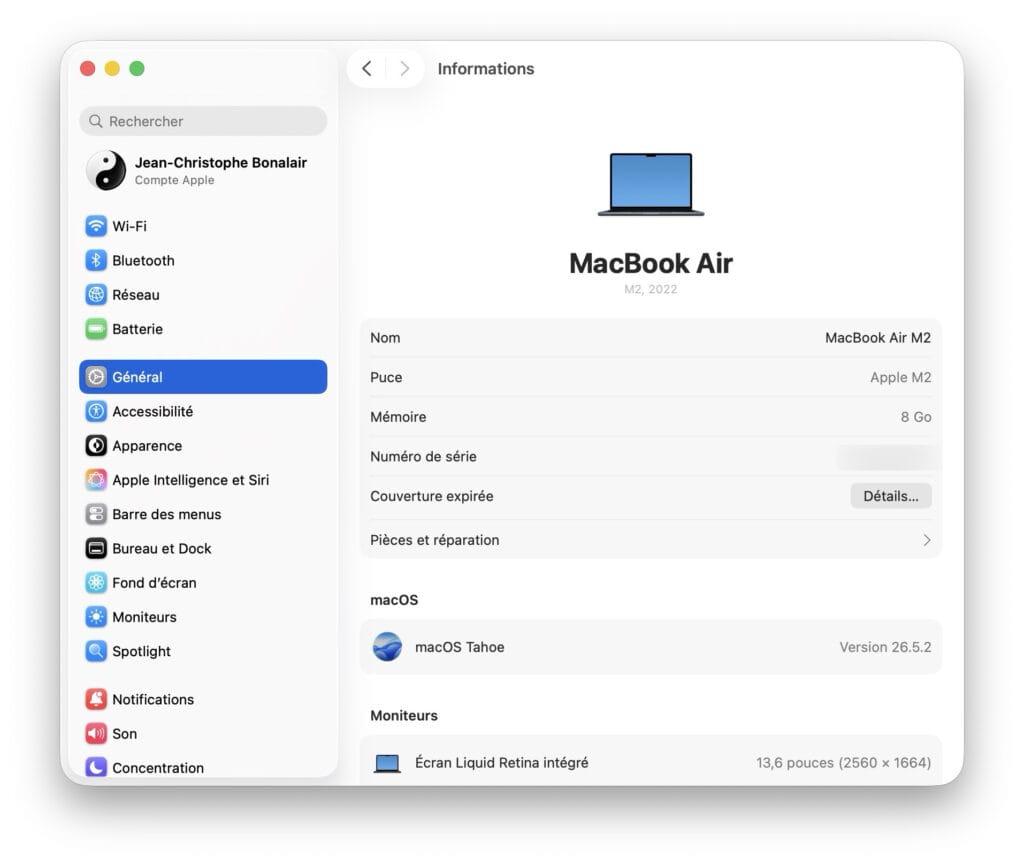Image resolution: width=1024 pixels, height=865 pixels.
Task: Click the Accessibilité icon
Action: click(96, 411)
